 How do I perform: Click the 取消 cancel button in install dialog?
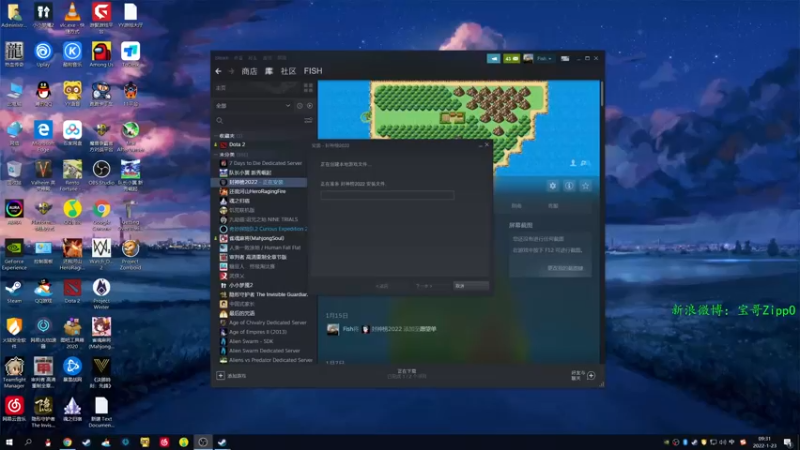tap(470, 286)
